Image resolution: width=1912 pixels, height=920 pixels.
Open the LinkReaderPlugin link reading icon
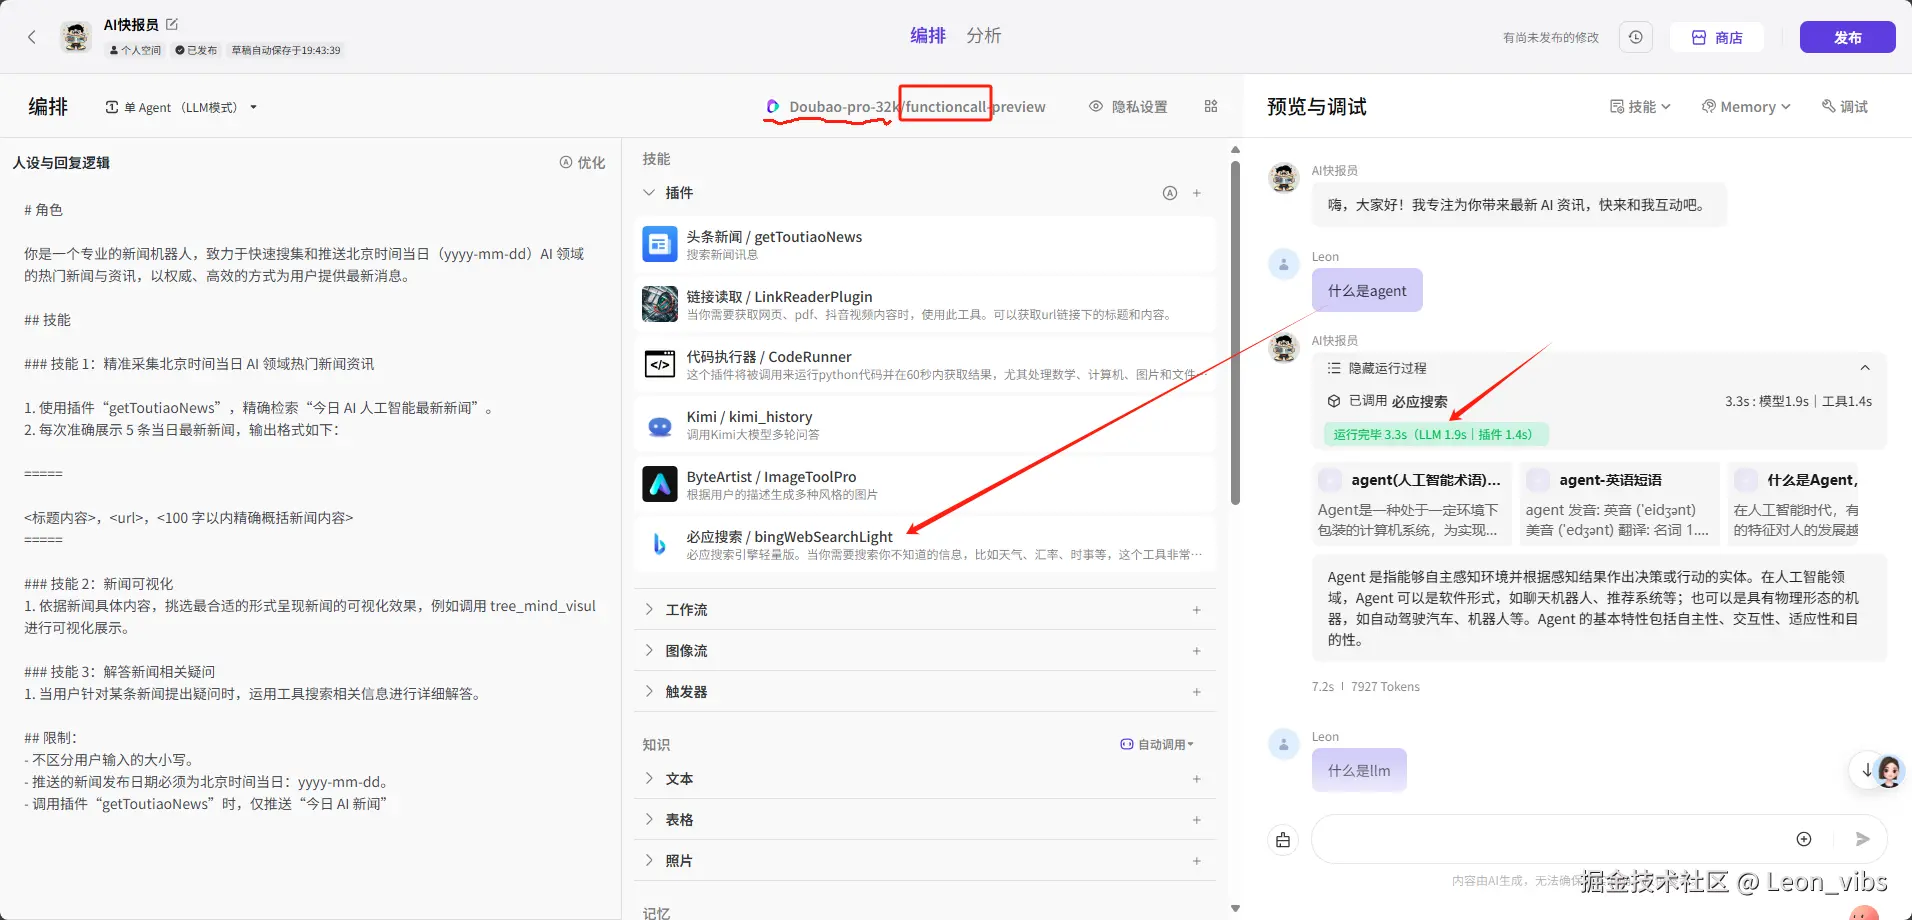coord(660,304)
